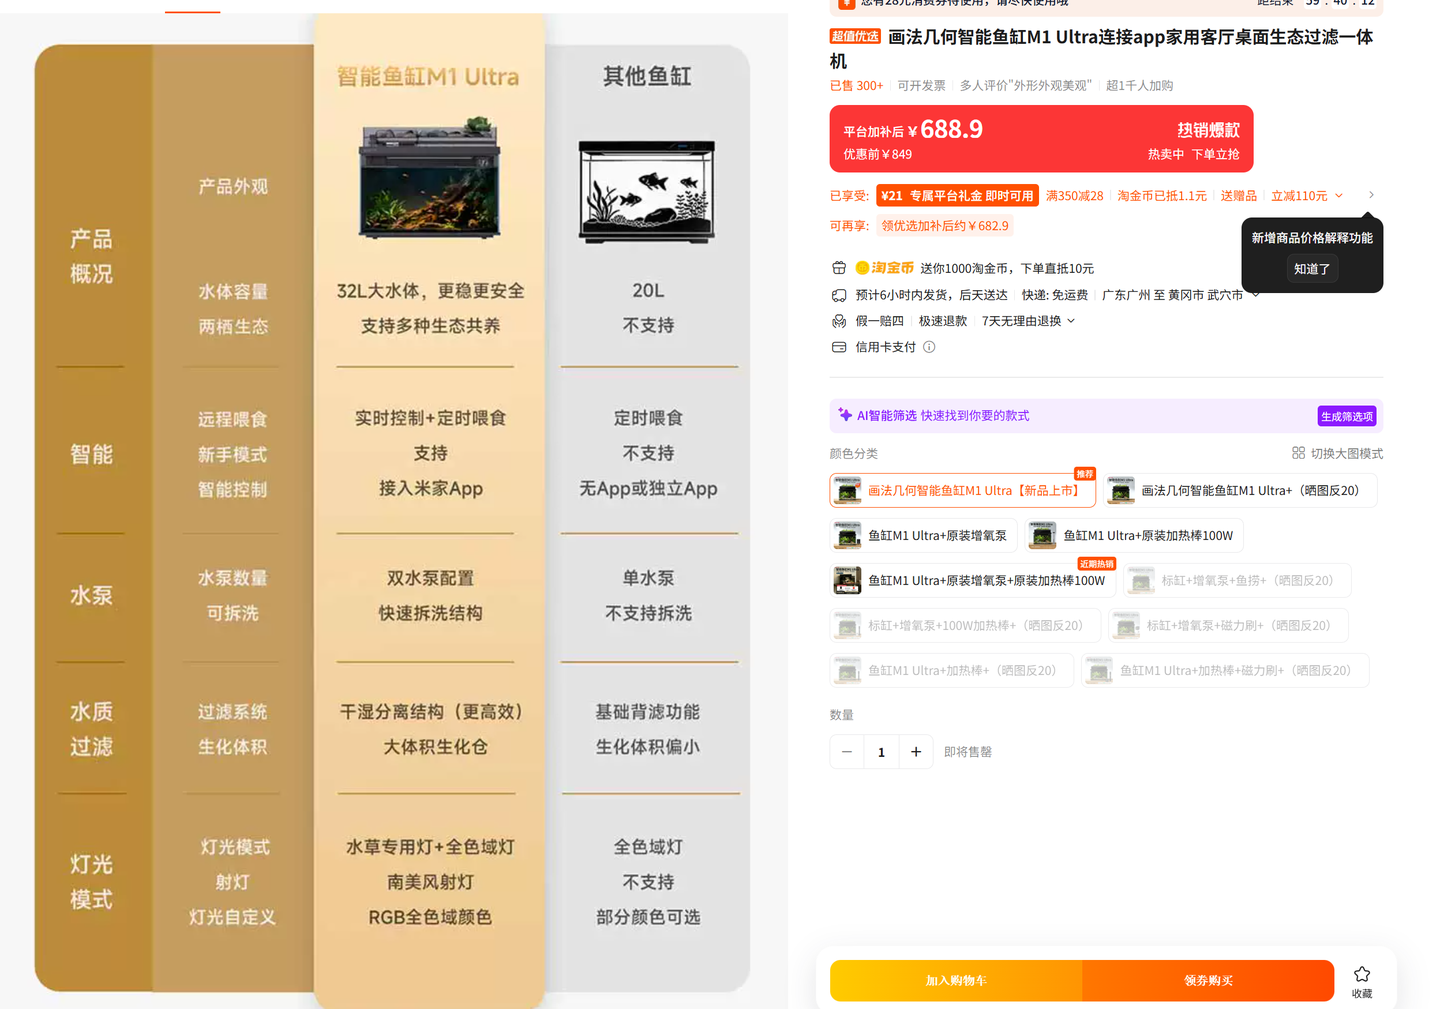Click 多人评价"外形外观美观" review text
This screenshot has width=1440, height=1009.
pyautogui.click(x=1025, y=86)
